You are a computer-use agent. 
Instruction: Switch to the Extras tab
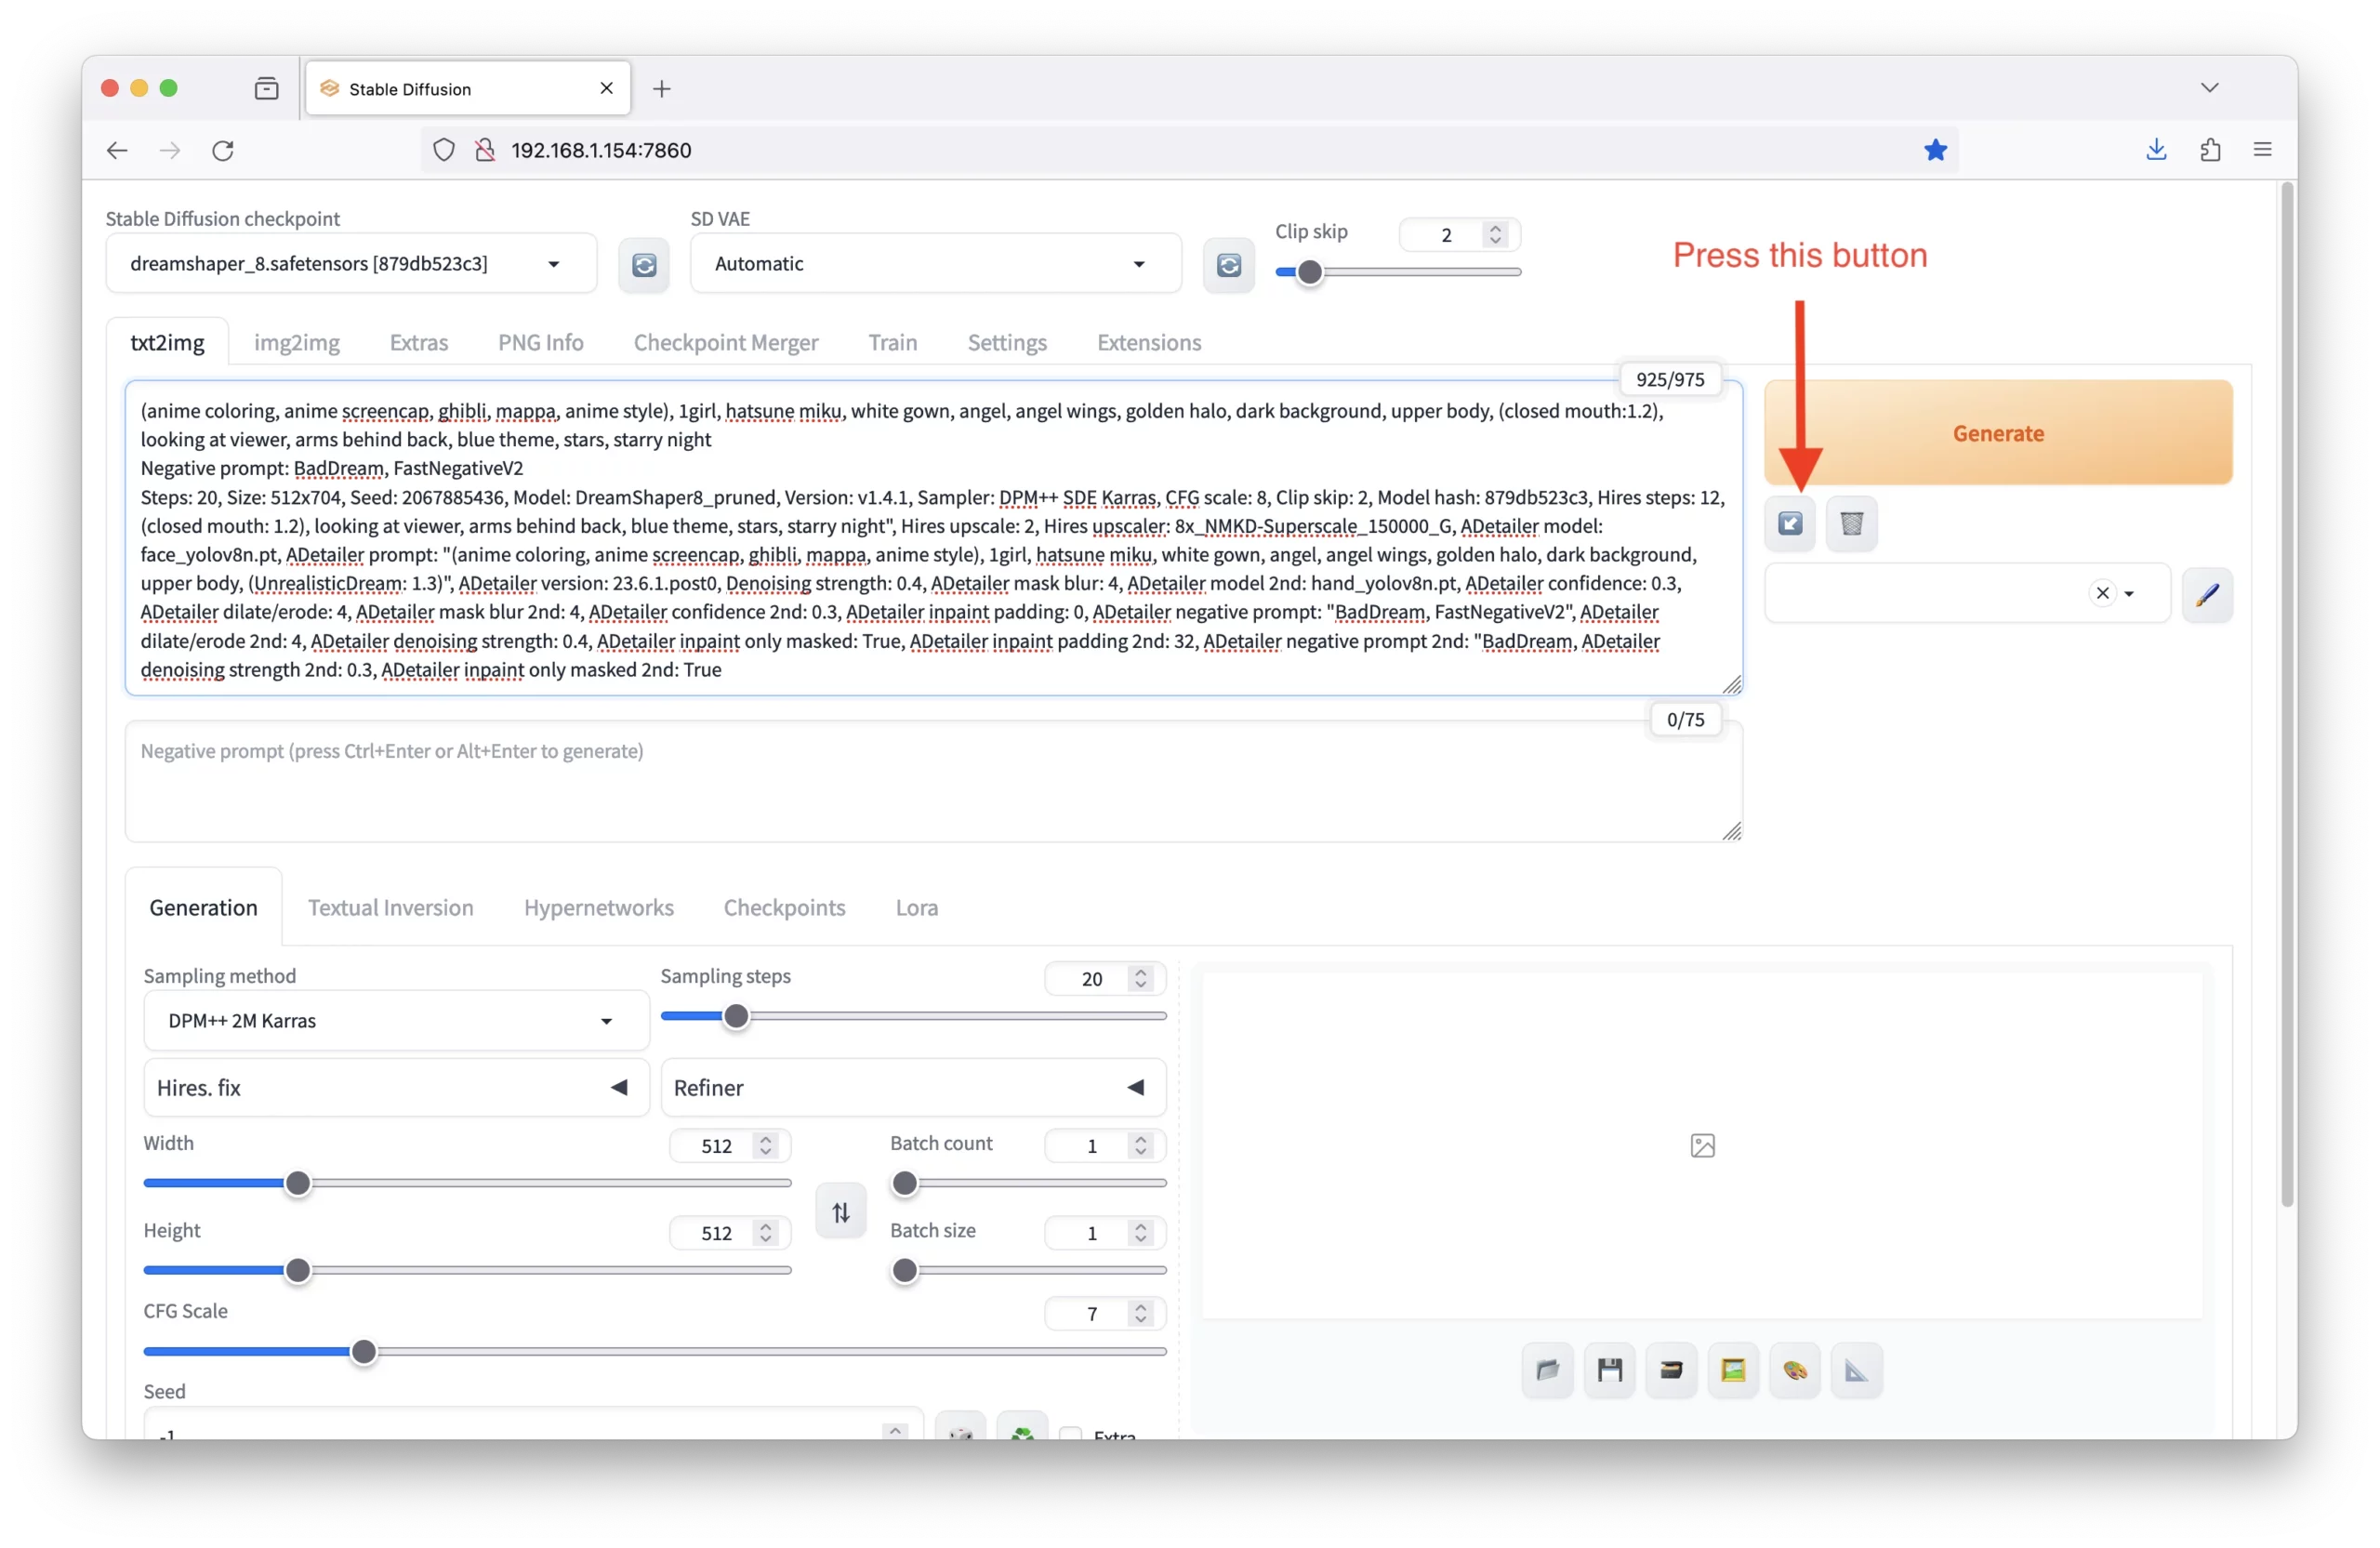click(419, 343)
